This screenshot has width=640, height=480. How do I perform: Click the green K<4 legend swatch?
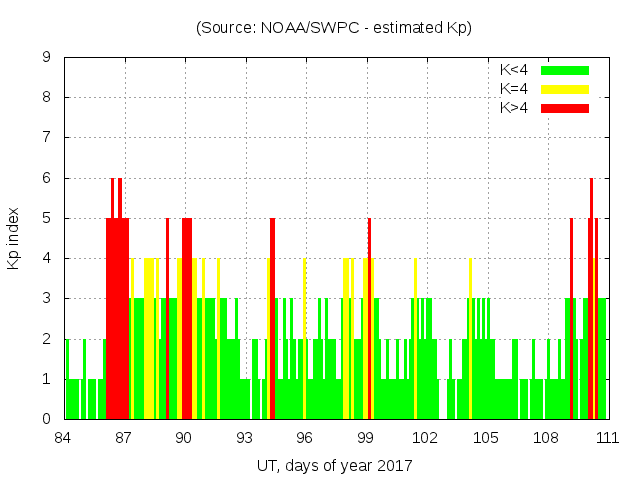point(565,70)
